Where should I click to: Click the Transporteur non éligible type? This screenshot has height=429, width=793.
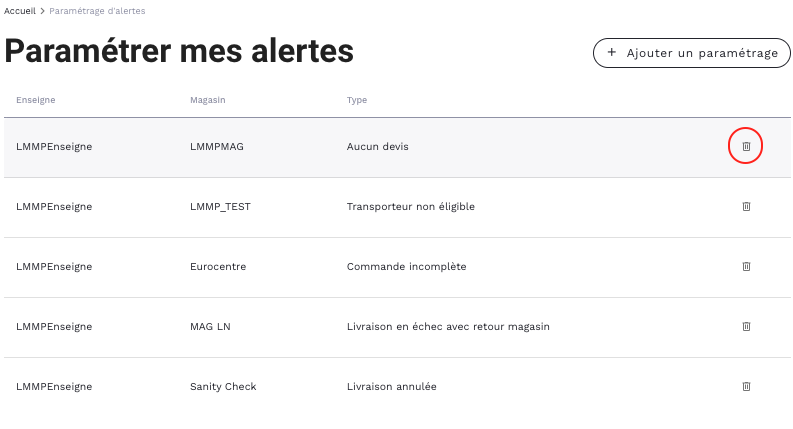click(410, 207)
